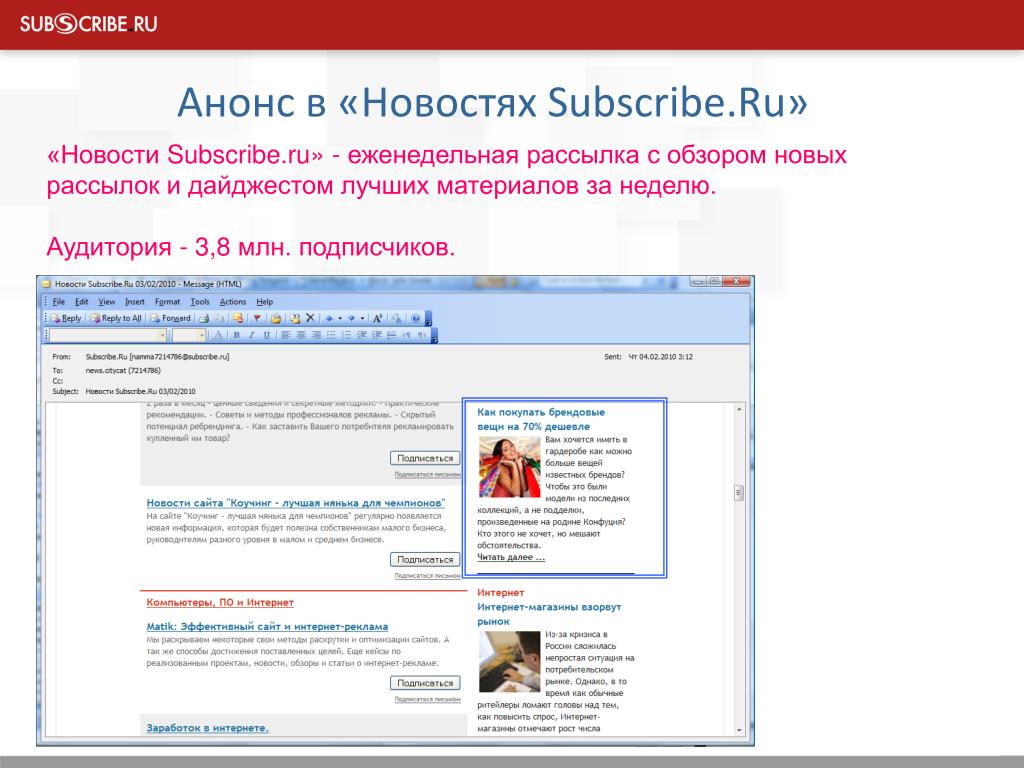The image size is (1024, 768).
Task: Insert a horizontal line icon
Action: tap(392, 335)
